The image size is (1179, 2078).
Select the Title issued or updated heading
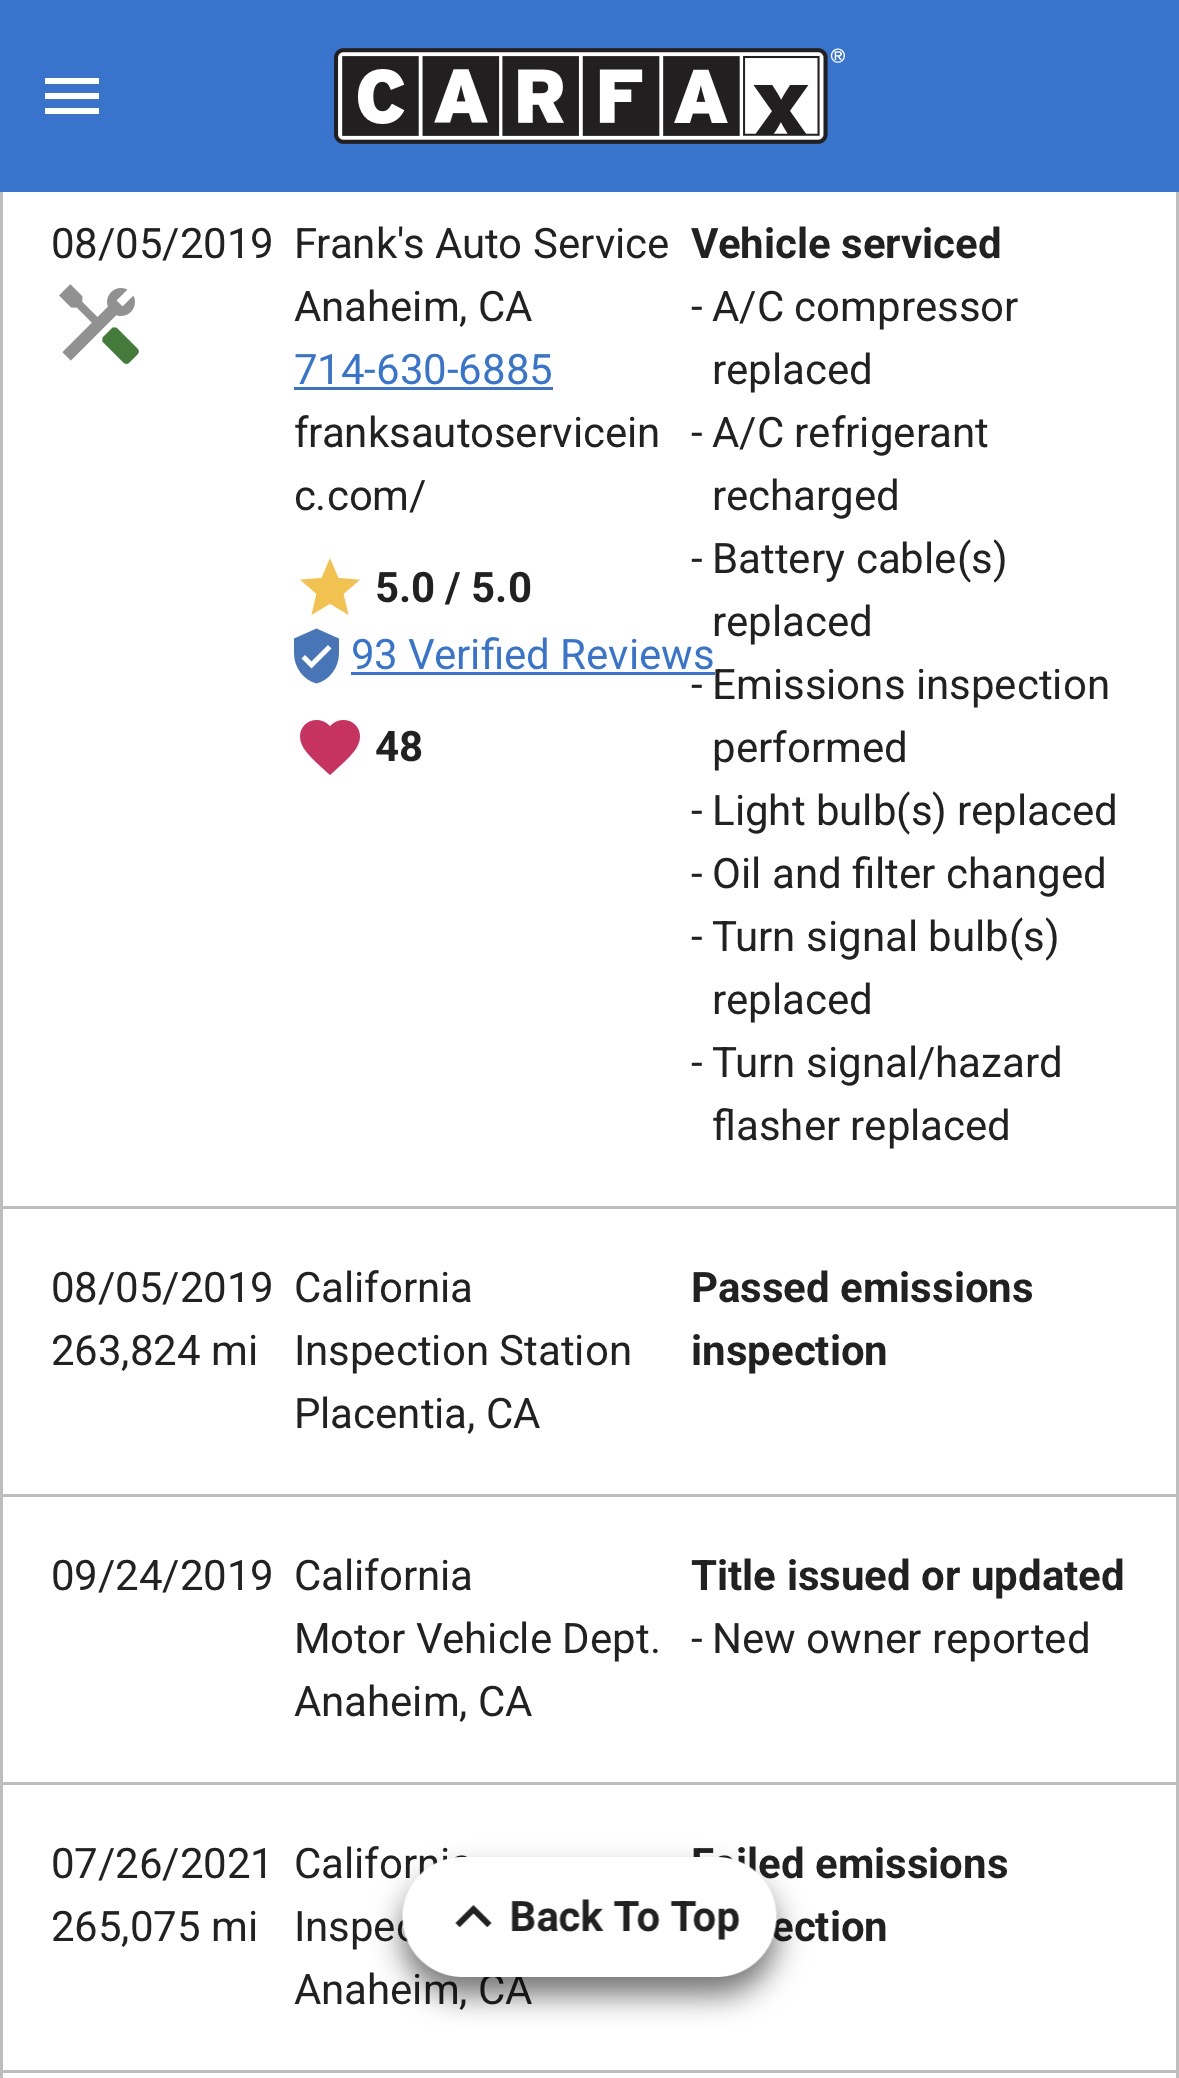907,1576
